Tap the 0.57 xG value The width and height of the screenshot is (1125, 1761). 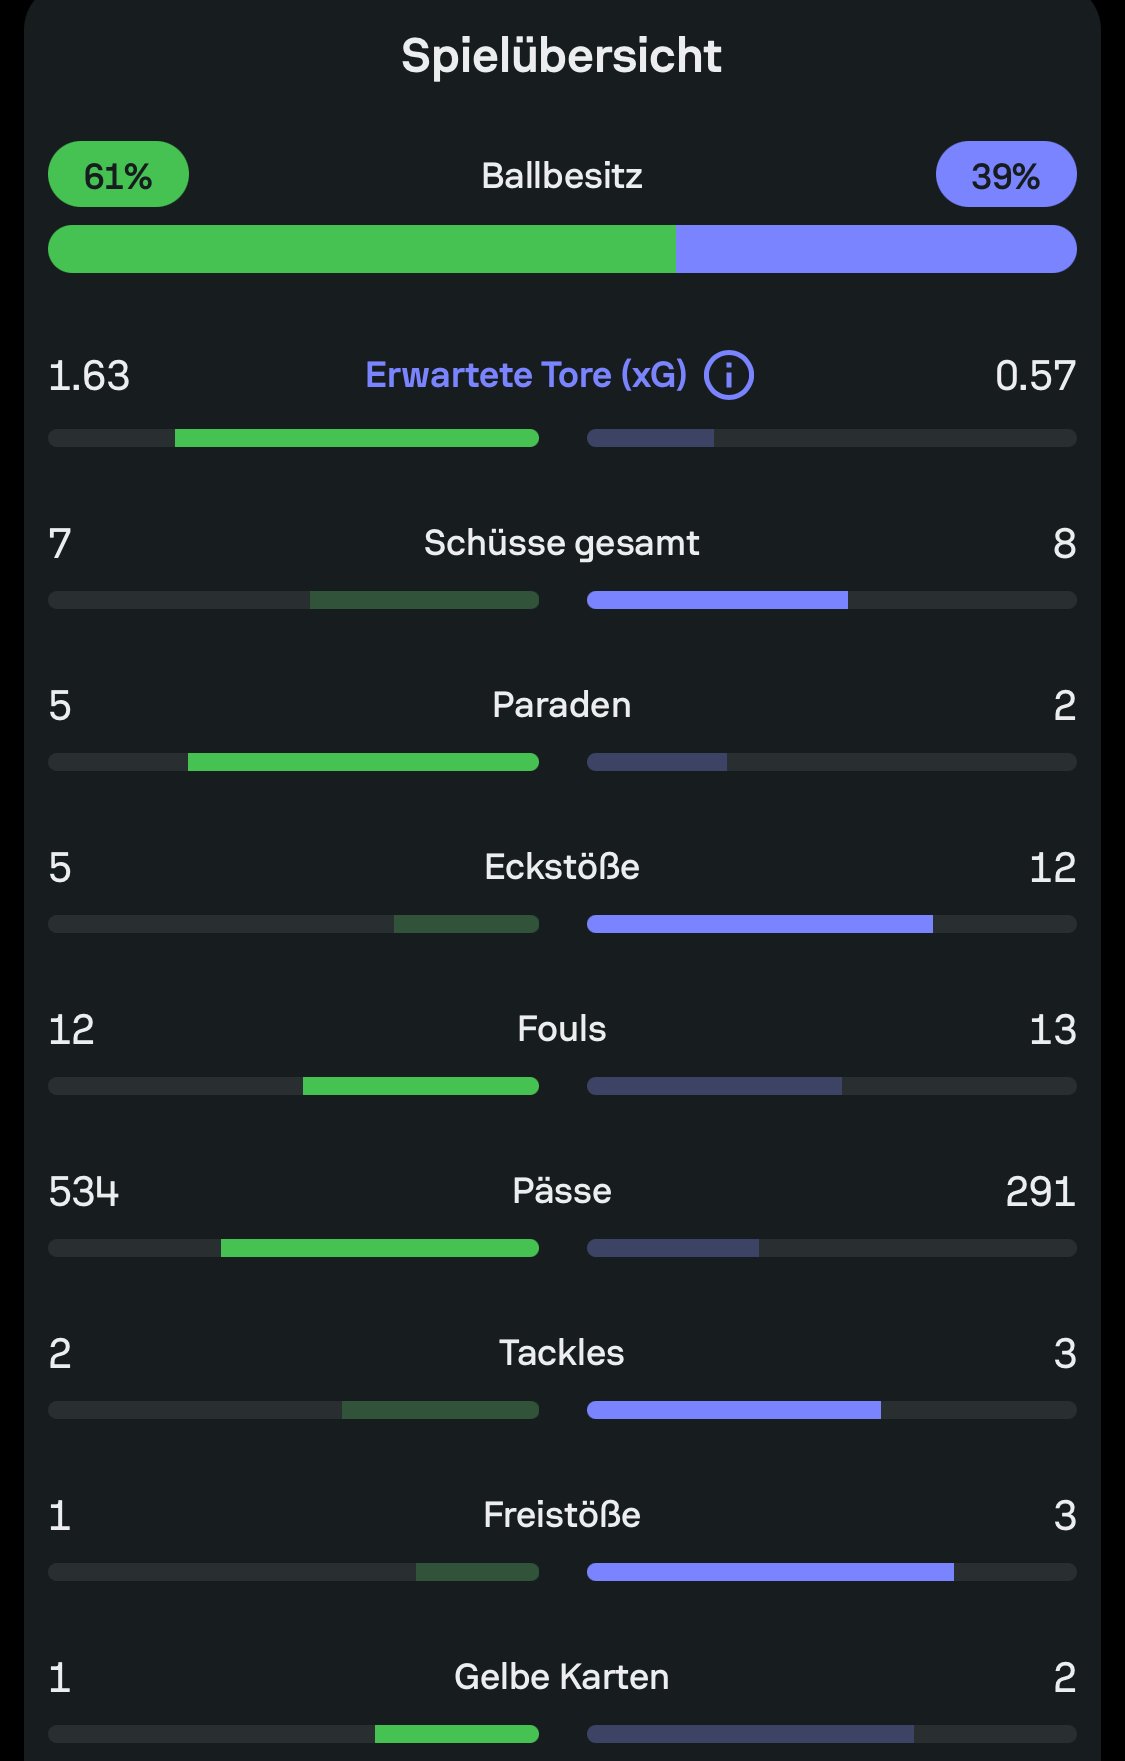click(x=1035, y=376)
